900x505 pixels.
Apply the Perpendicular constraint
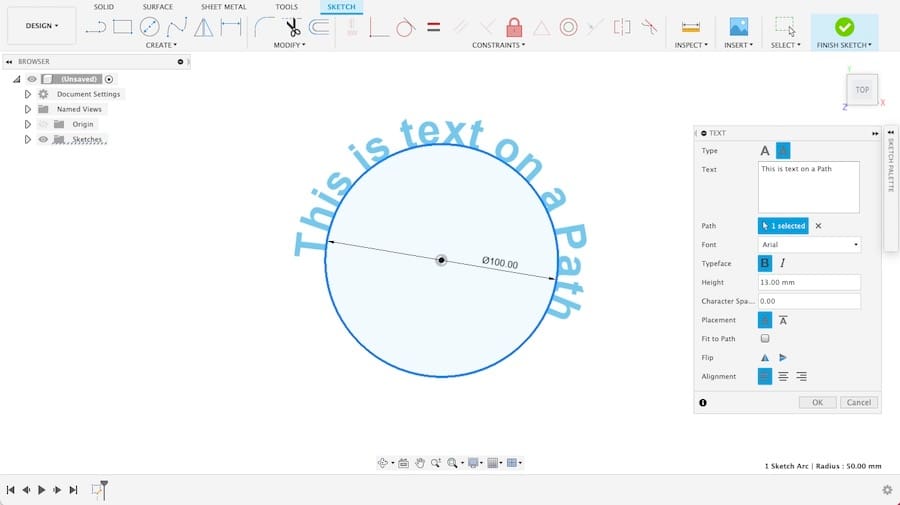378,27
